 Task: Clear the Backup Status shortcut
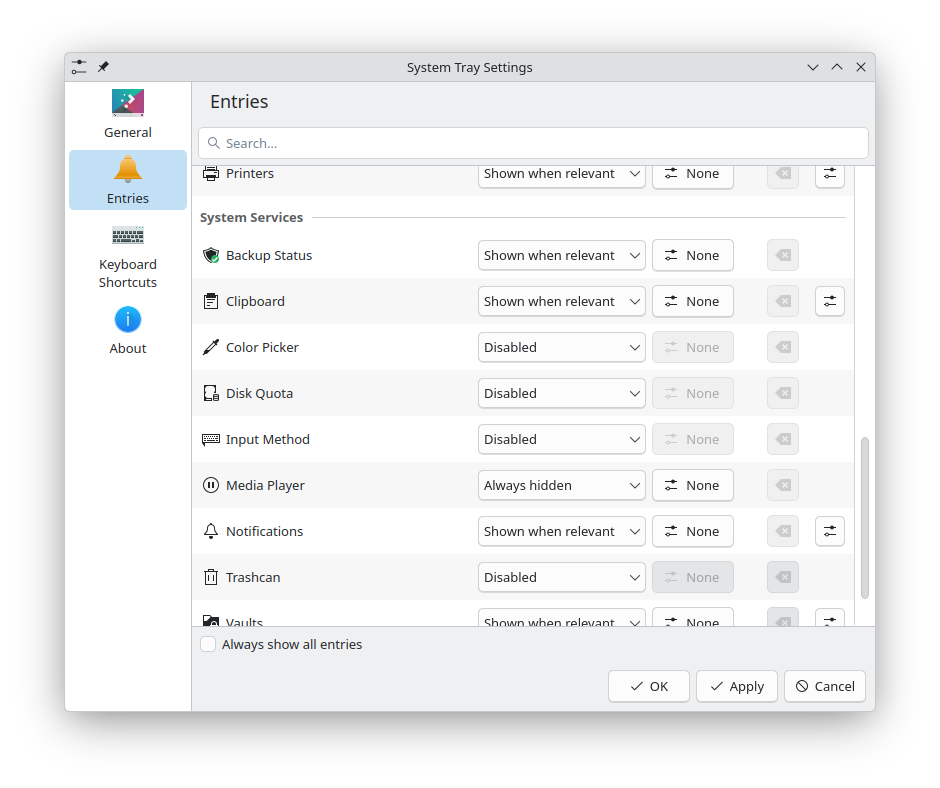(x=783, y=255)
